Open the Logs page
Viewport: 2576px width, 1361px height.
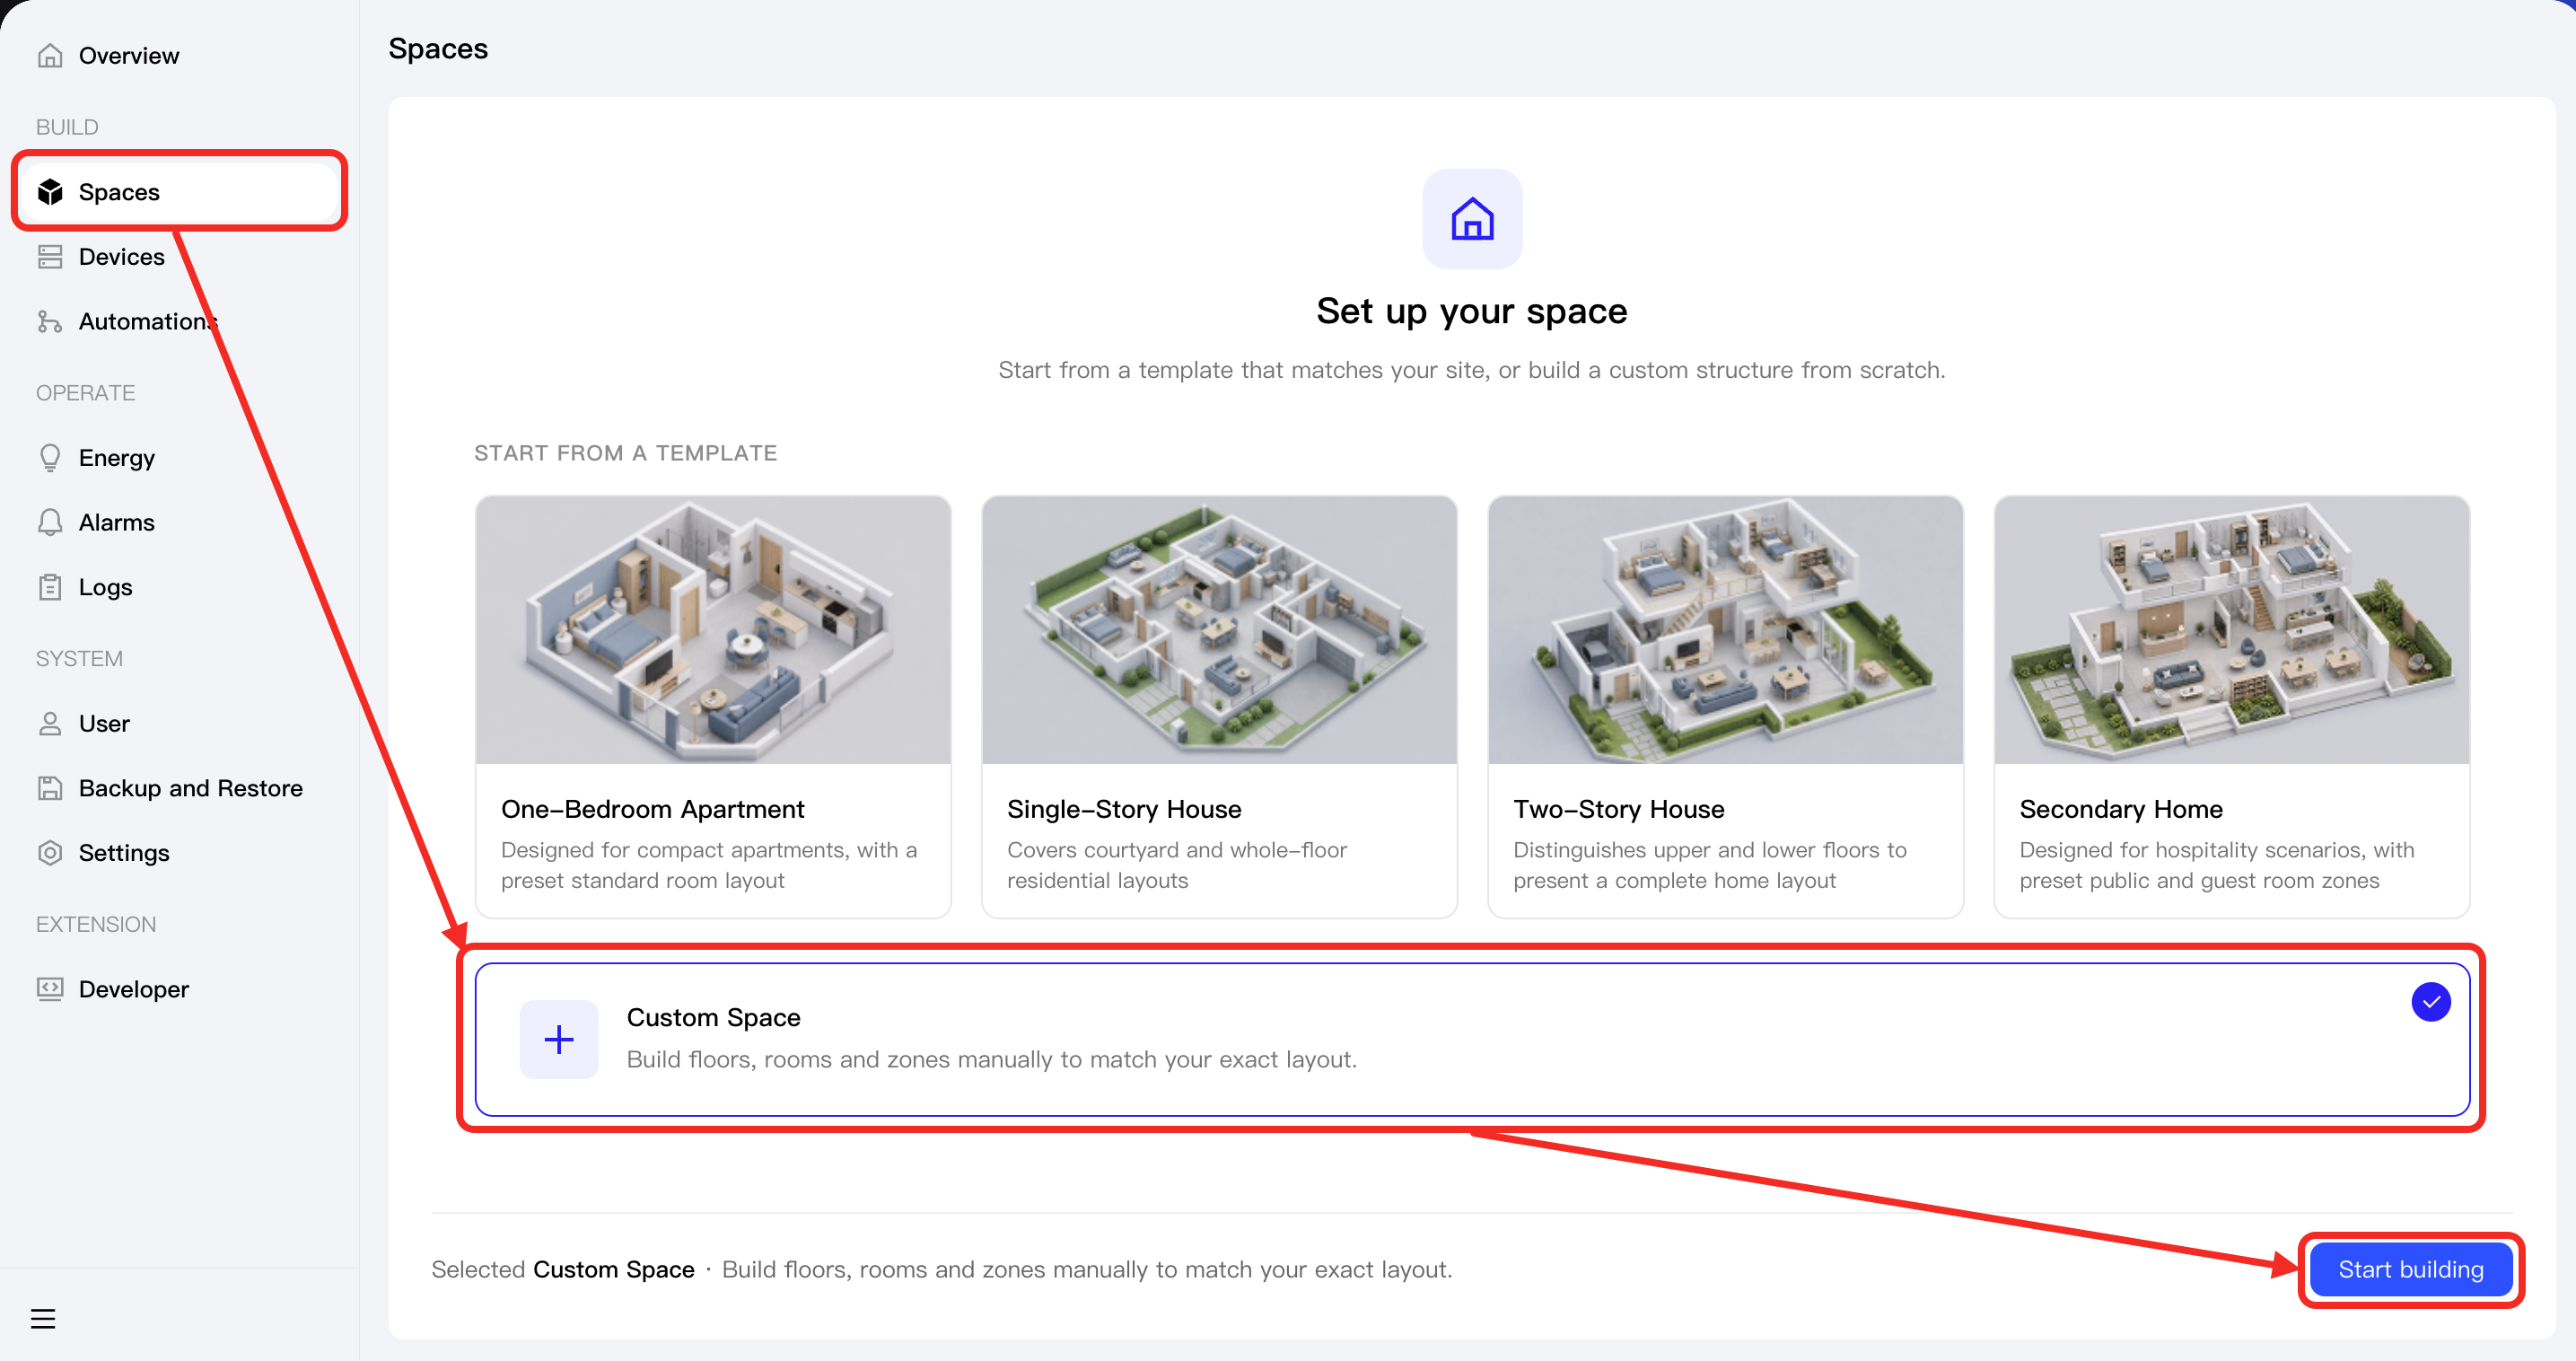(x=180, y=588)
